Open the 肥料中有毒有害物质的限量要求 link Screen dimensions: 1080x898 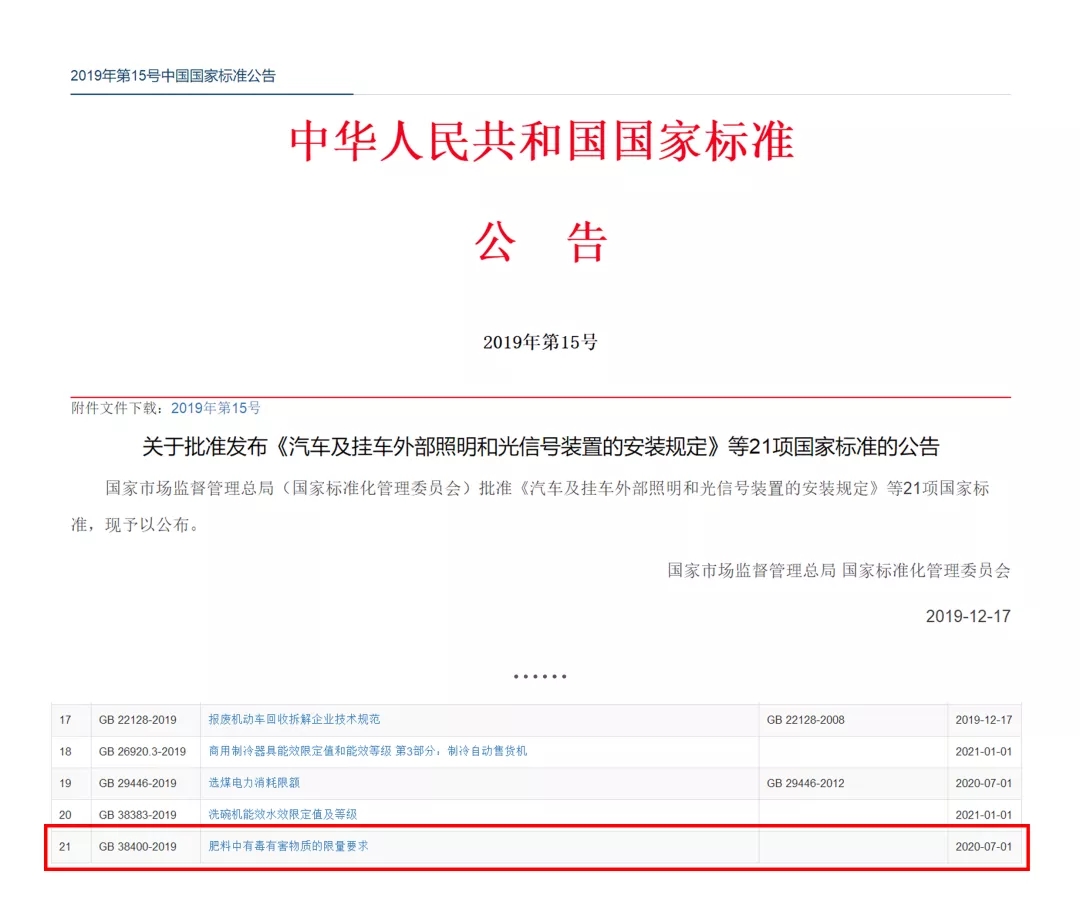(288, 846)
